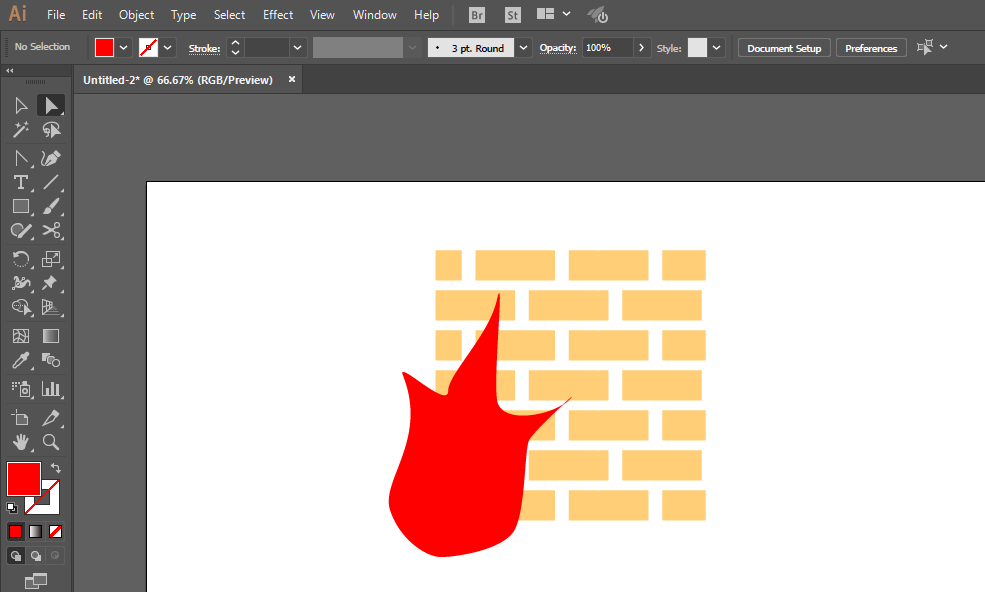Select the Slice tool
Screen dimensions: 985x592
[x=51, y=418]
